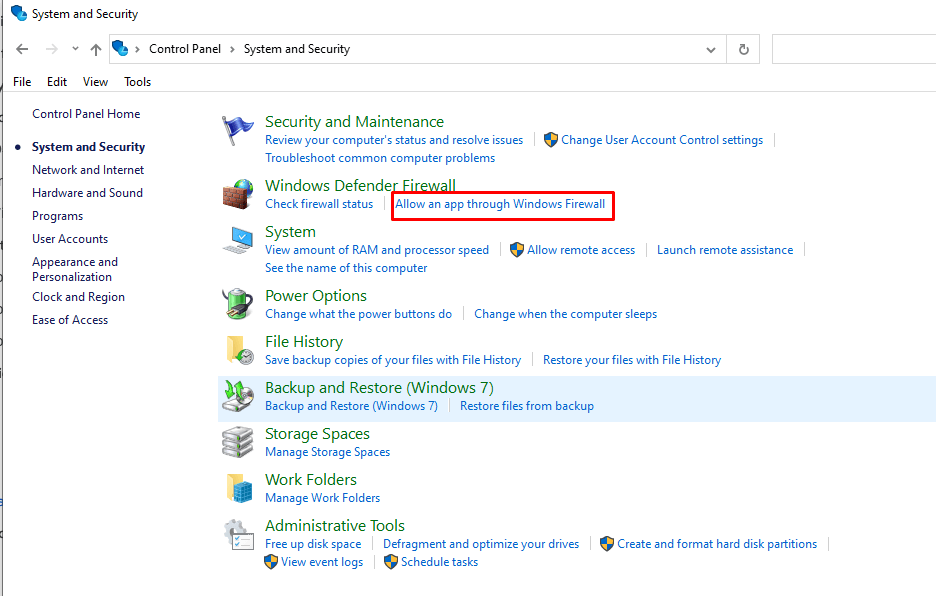Click the File History folder icon
The height and width of the screenshot is (596, 936).
point(238,350)
